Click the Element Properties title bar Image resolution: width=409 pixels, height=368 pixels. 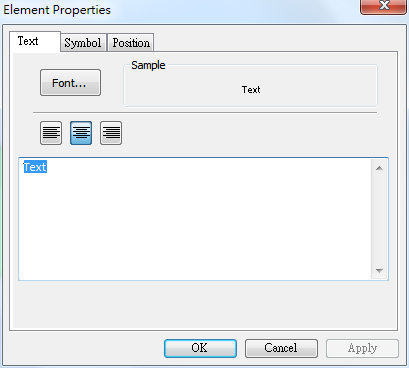(x=180, y=10)
